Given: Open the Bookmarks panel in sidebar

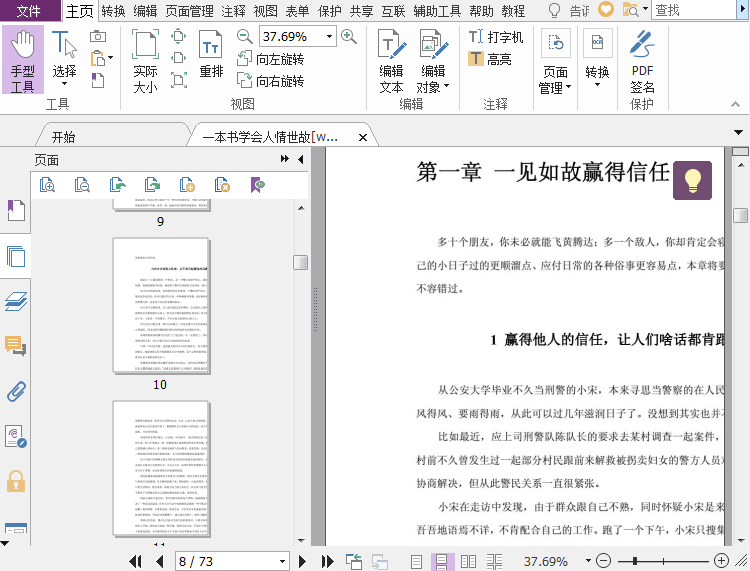Looking at the screenshot, I should click(16, 210).
